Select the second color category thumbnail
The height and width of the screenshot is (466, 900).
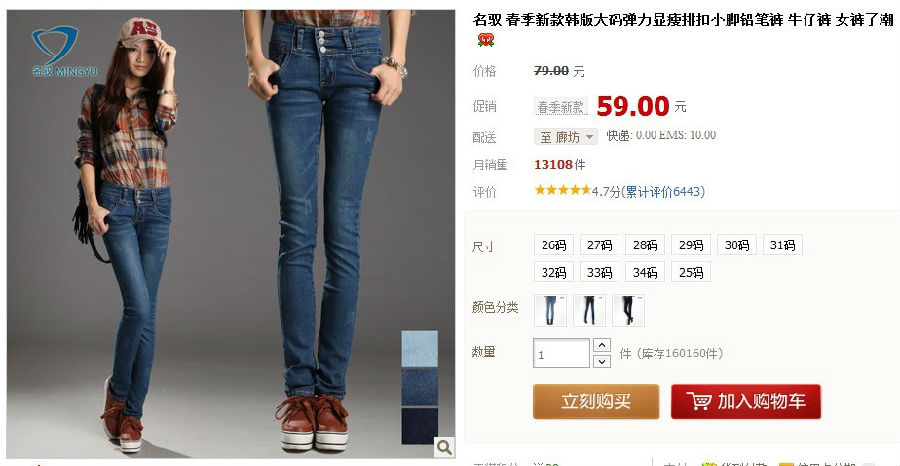[589, 310]
